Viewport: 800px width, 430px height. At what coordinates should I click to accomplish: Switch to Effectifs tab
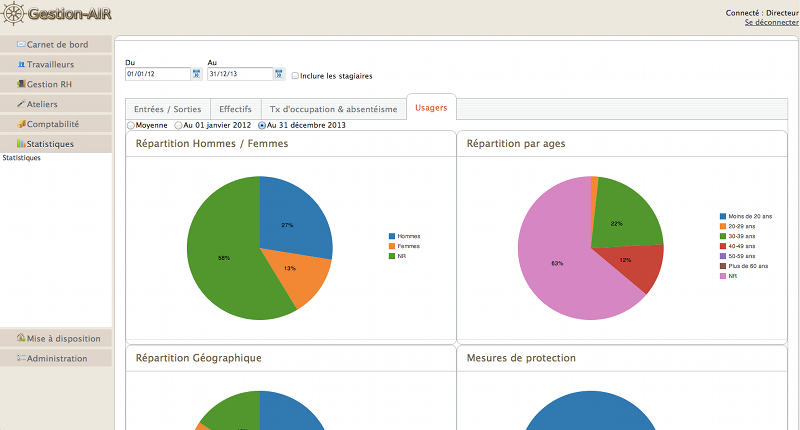pyautogui.click(x=236, y=109)
